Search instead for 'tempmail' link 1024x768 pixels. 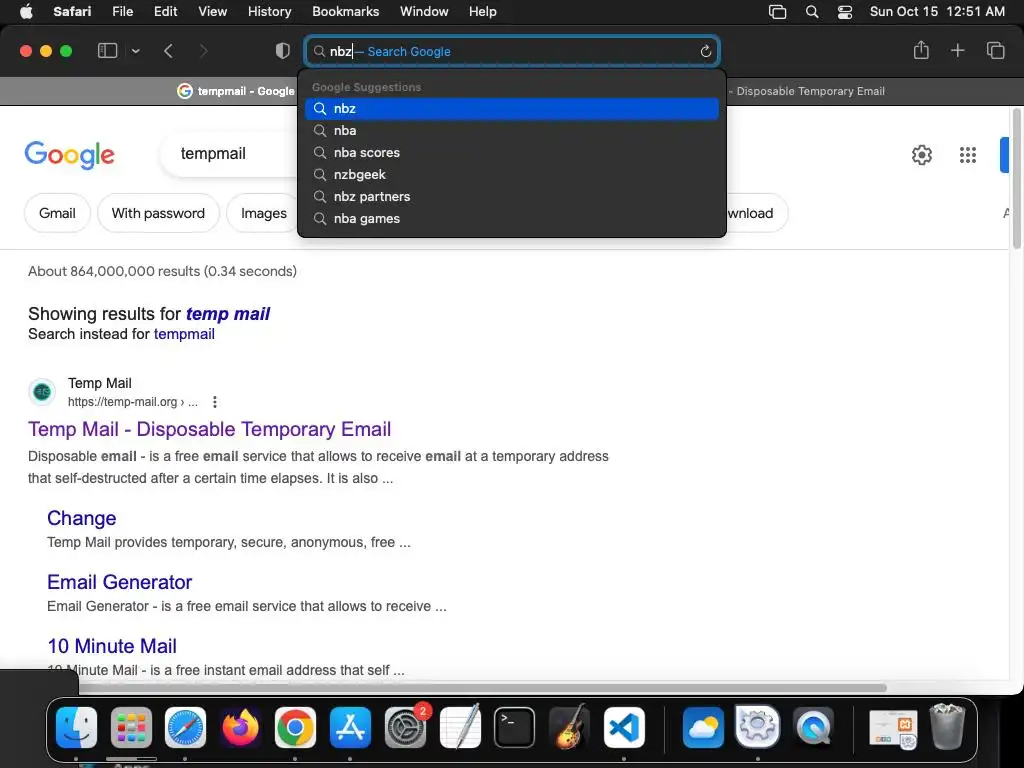[184, 334]
